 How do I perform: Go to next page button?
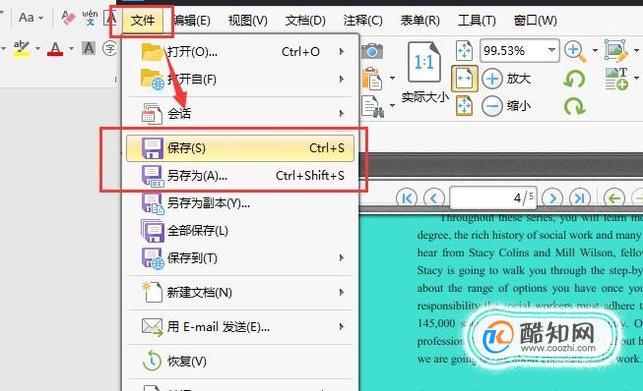click(553, 199)
